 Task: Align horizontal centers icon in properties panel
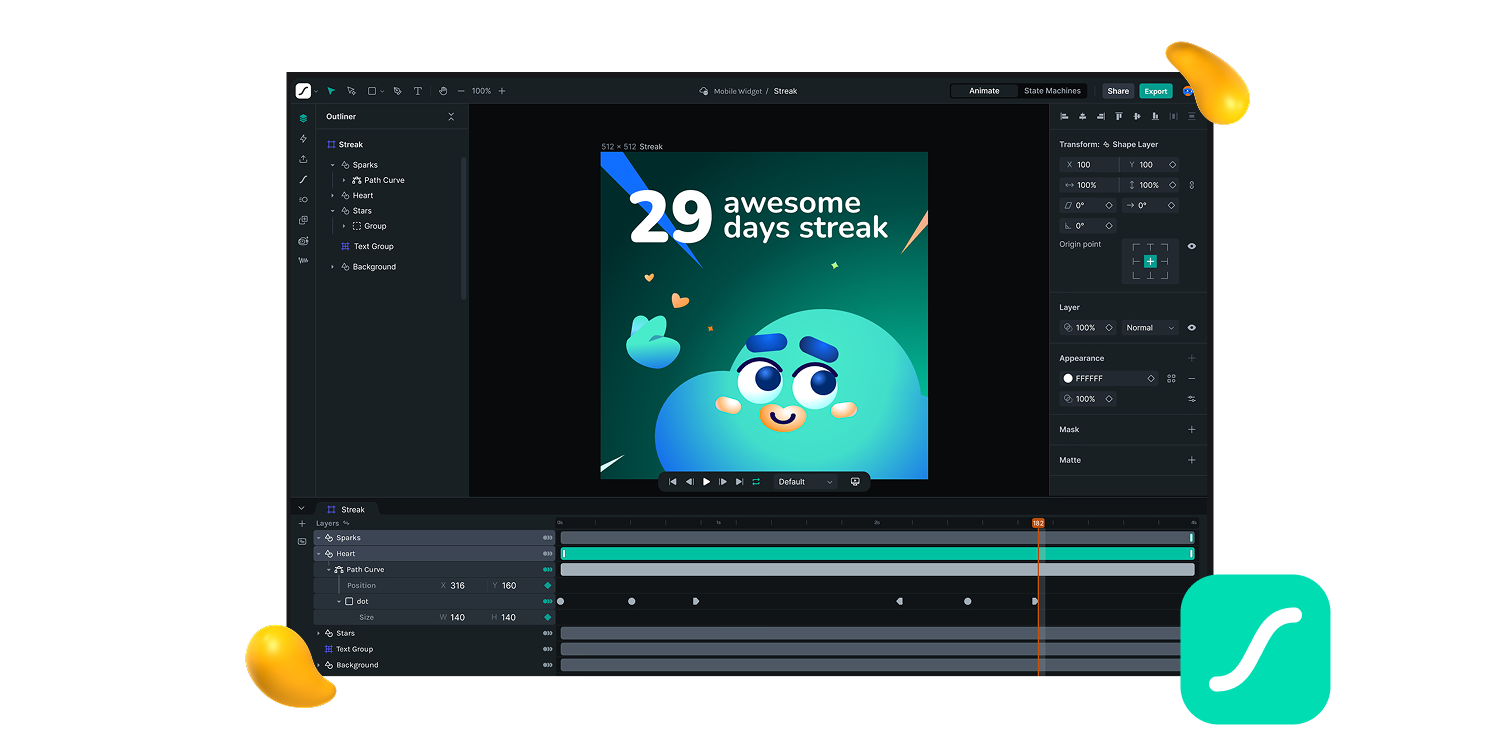1082,117
